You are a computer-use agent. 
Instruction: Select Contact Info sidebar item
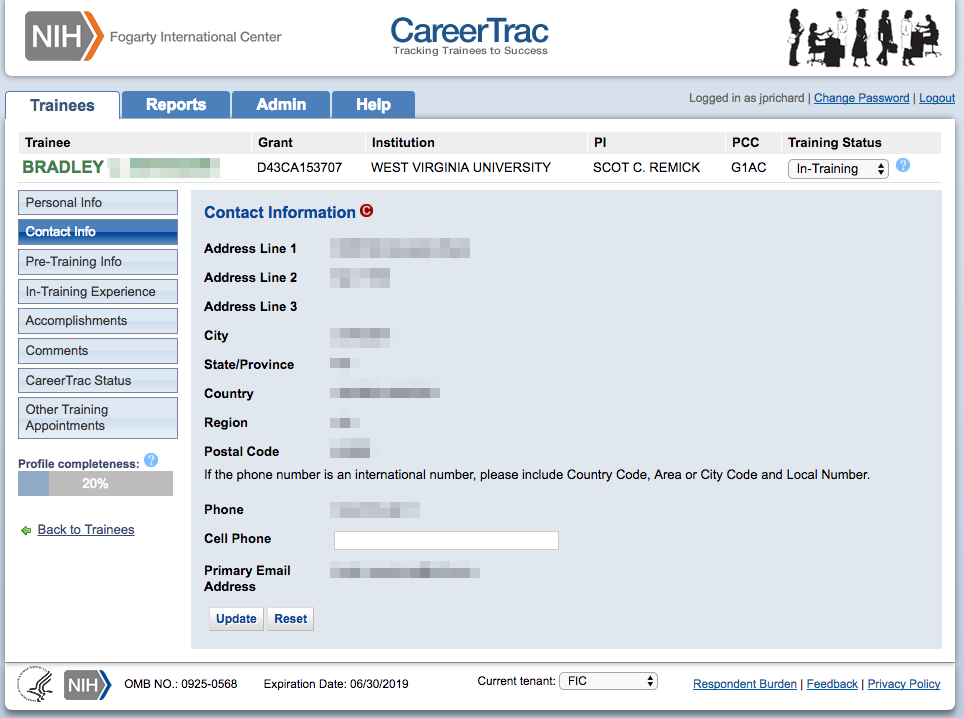click(x=98, y=232)
